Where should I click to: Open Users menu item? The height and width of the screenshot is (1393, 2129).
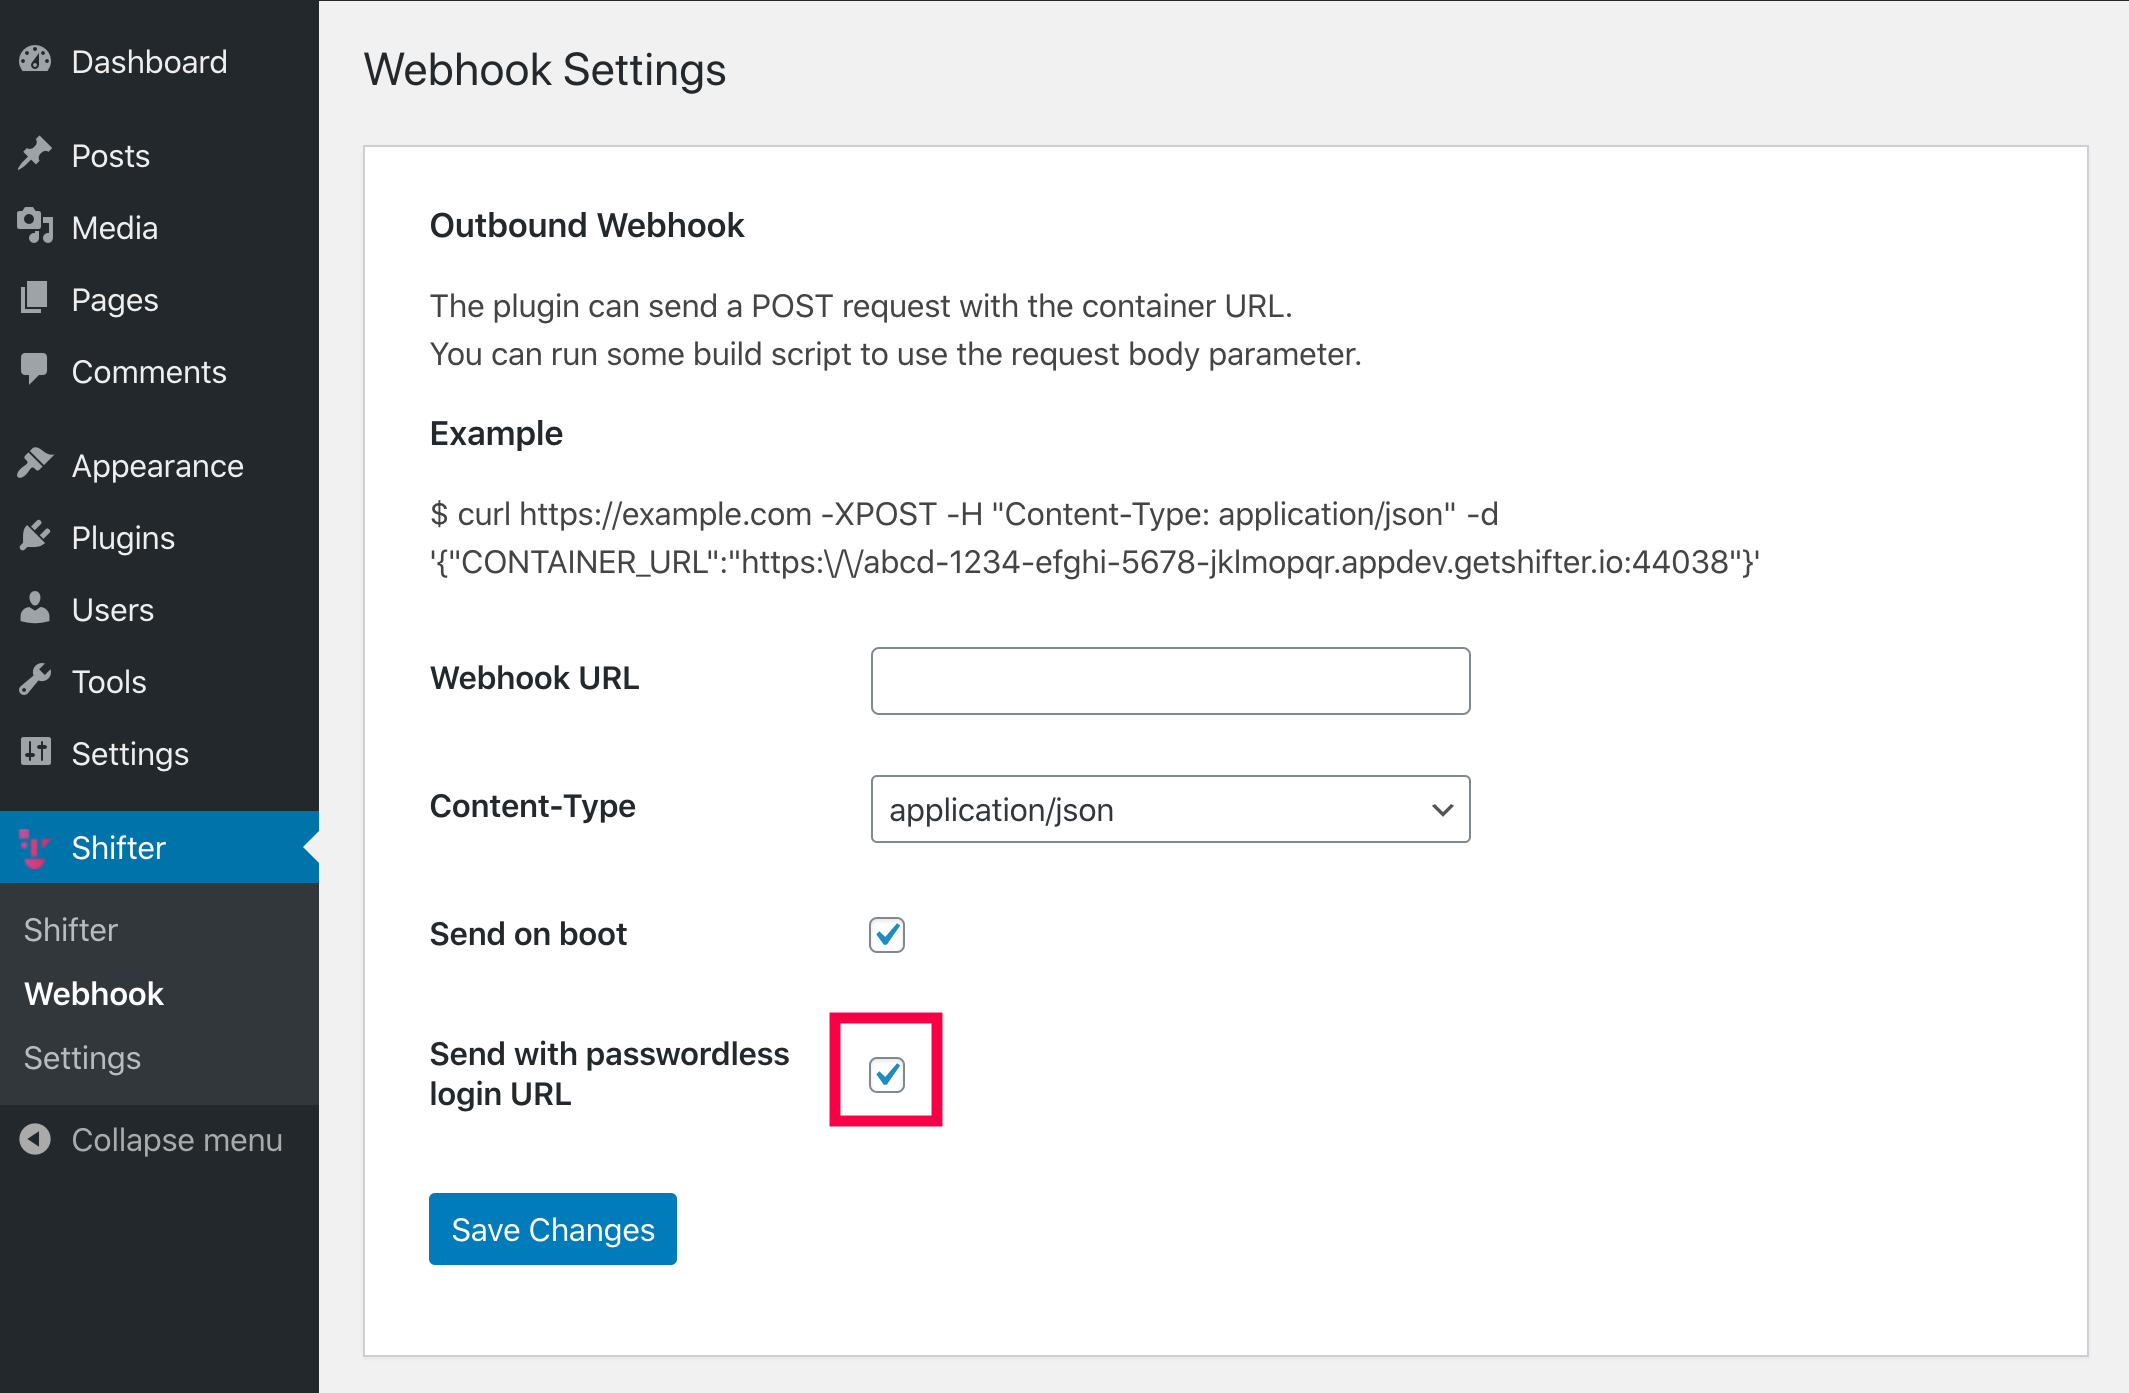point(160,610)
